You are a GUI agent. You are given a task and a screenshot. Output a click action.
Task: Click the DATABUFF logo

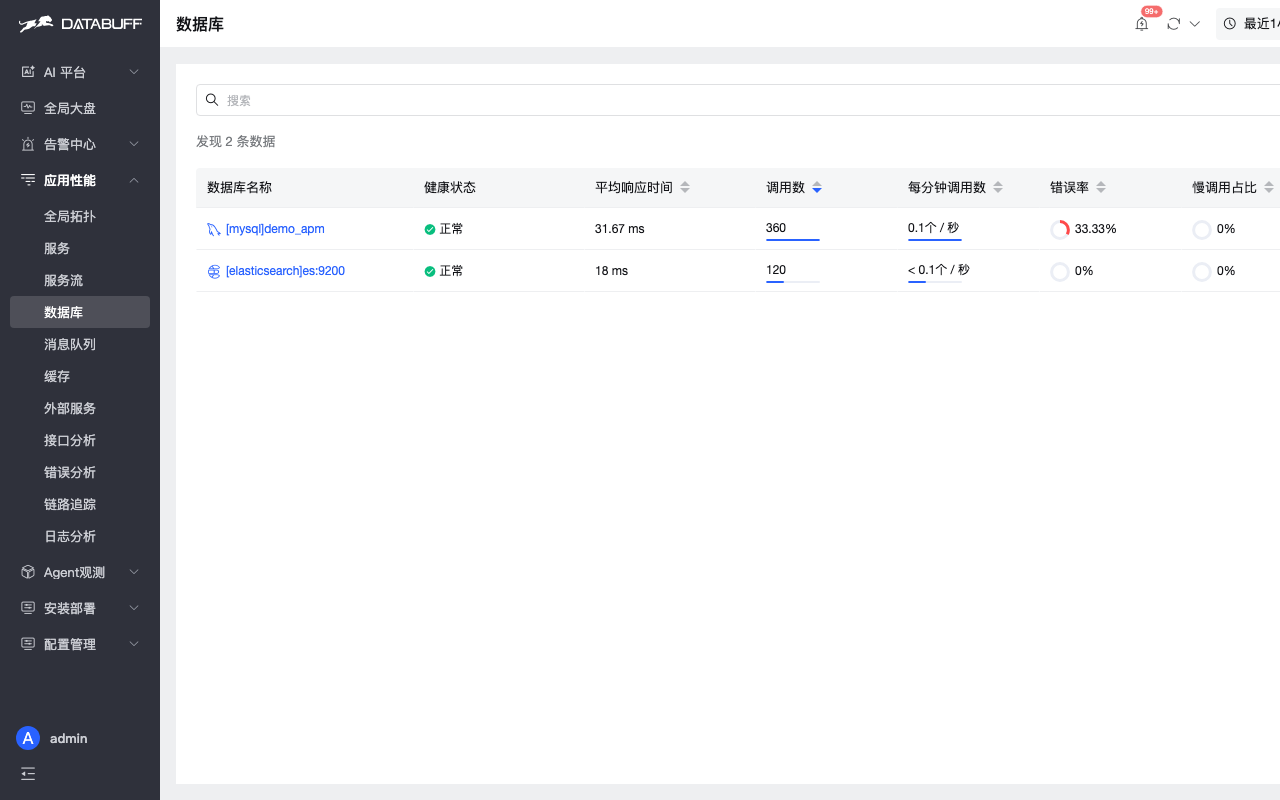coord(79,24)
